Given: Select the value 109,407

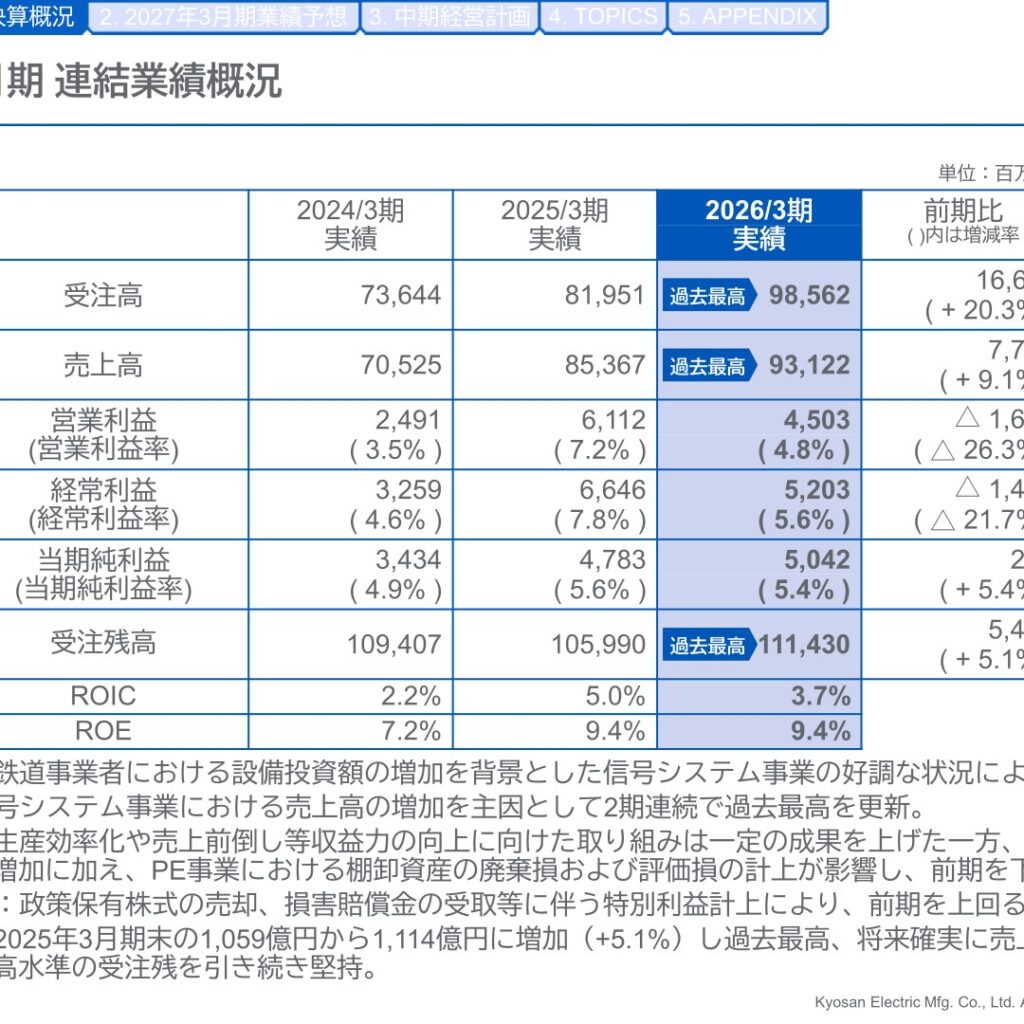Looking at the screenshot, I should (394, 645).
